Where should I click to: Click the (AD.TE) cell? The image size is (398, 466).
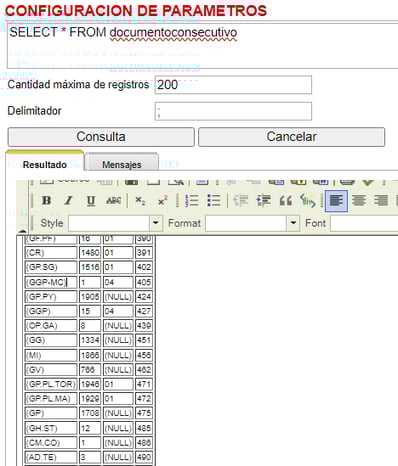coord(51,457)
